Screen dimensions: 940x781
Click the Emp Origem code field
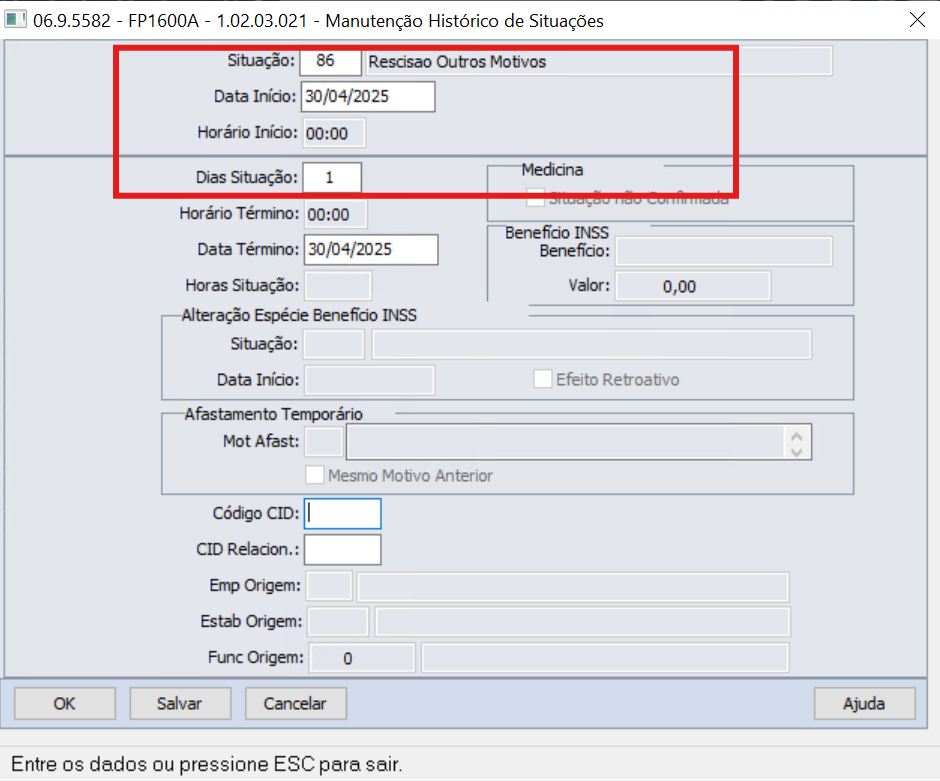coord(329,586)
